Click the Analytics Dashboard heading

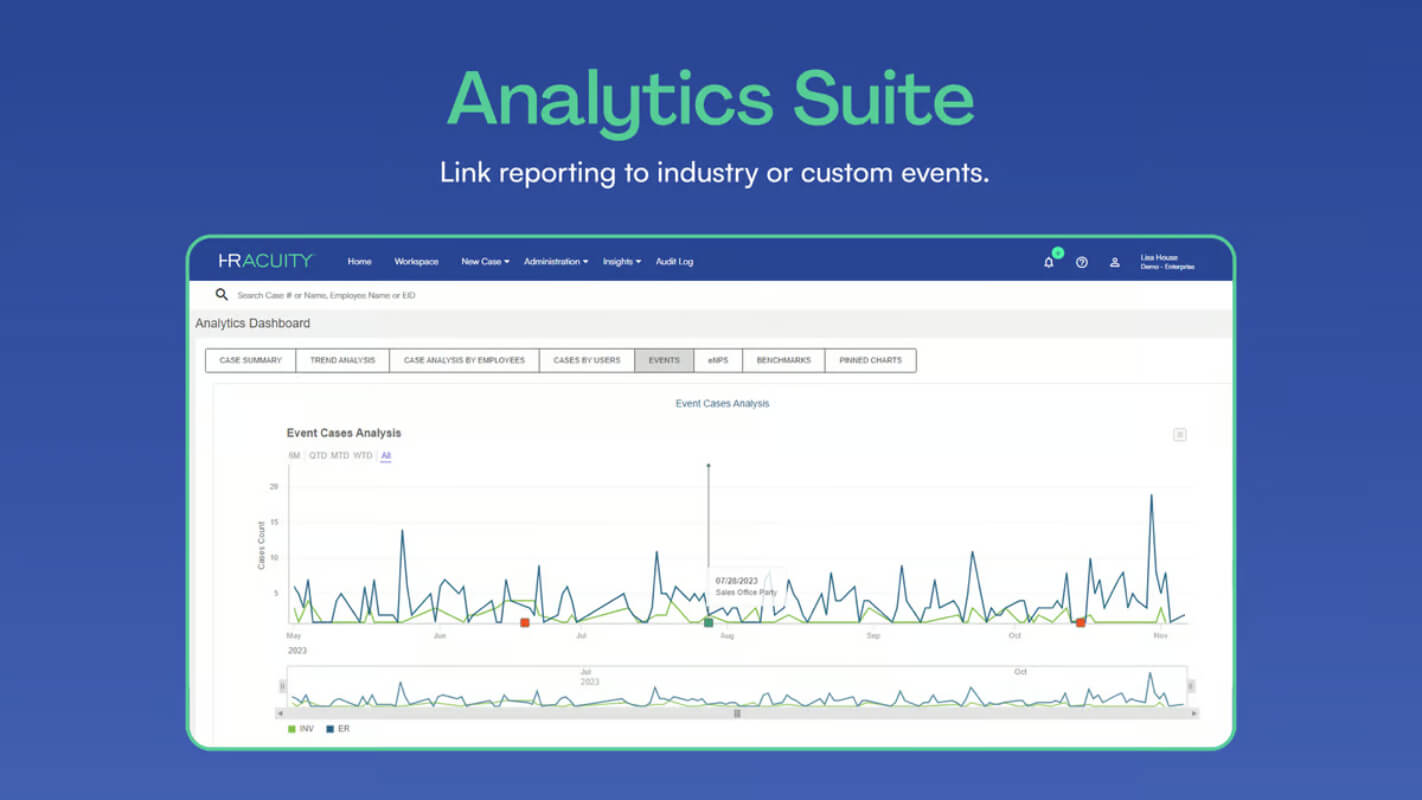[x=253, y=323]
